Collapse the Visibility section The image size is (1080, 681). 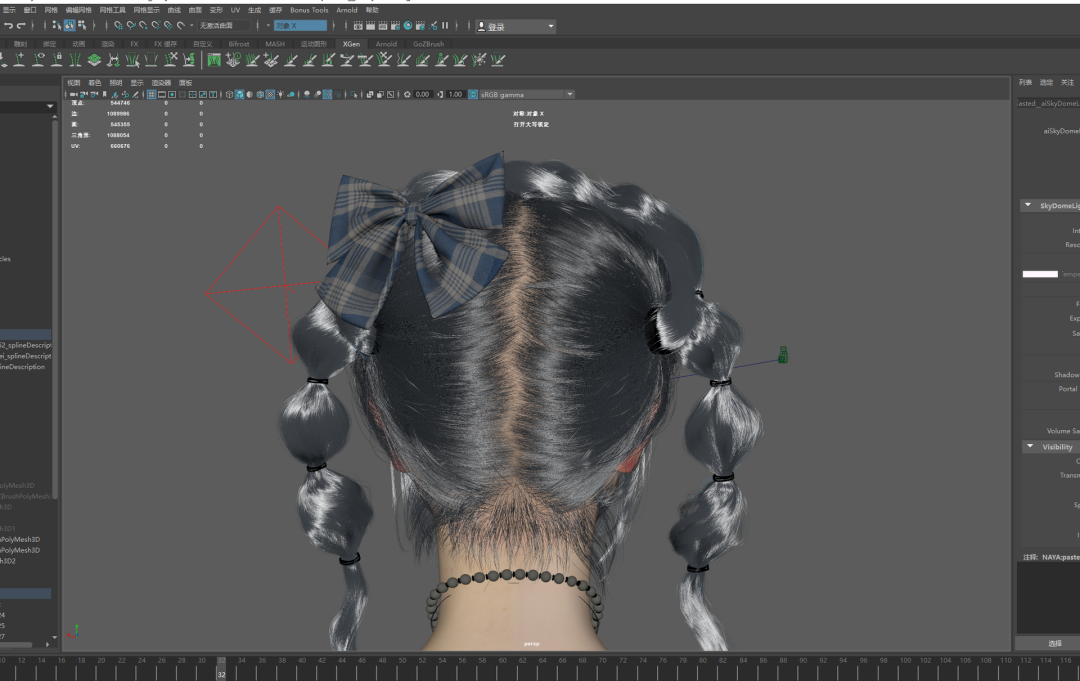pyautogui.click(x=1030, y=446)
